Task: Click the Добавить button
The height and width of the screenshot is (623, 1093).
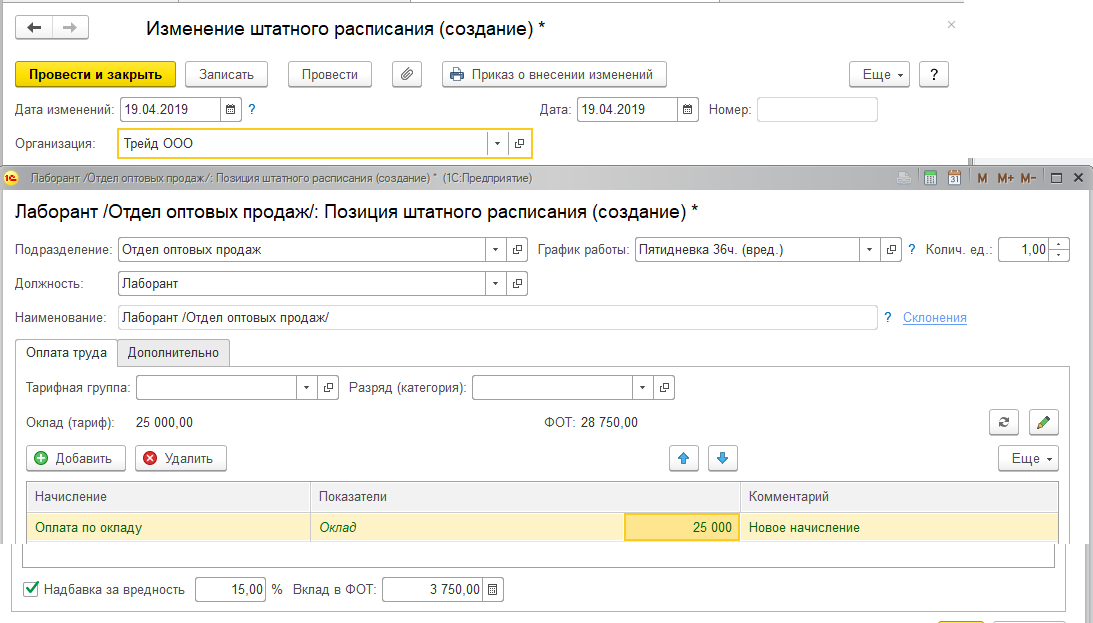Action: tap(76, 458)
